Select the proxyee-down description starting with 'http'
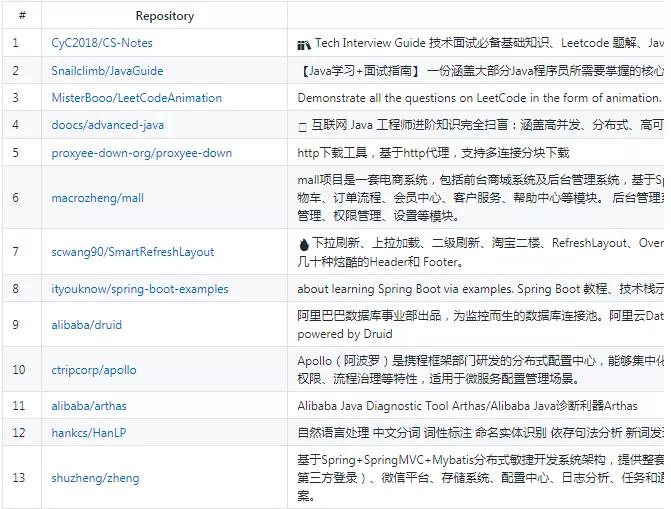Viewport: 671px width, 509px height. 433,153
